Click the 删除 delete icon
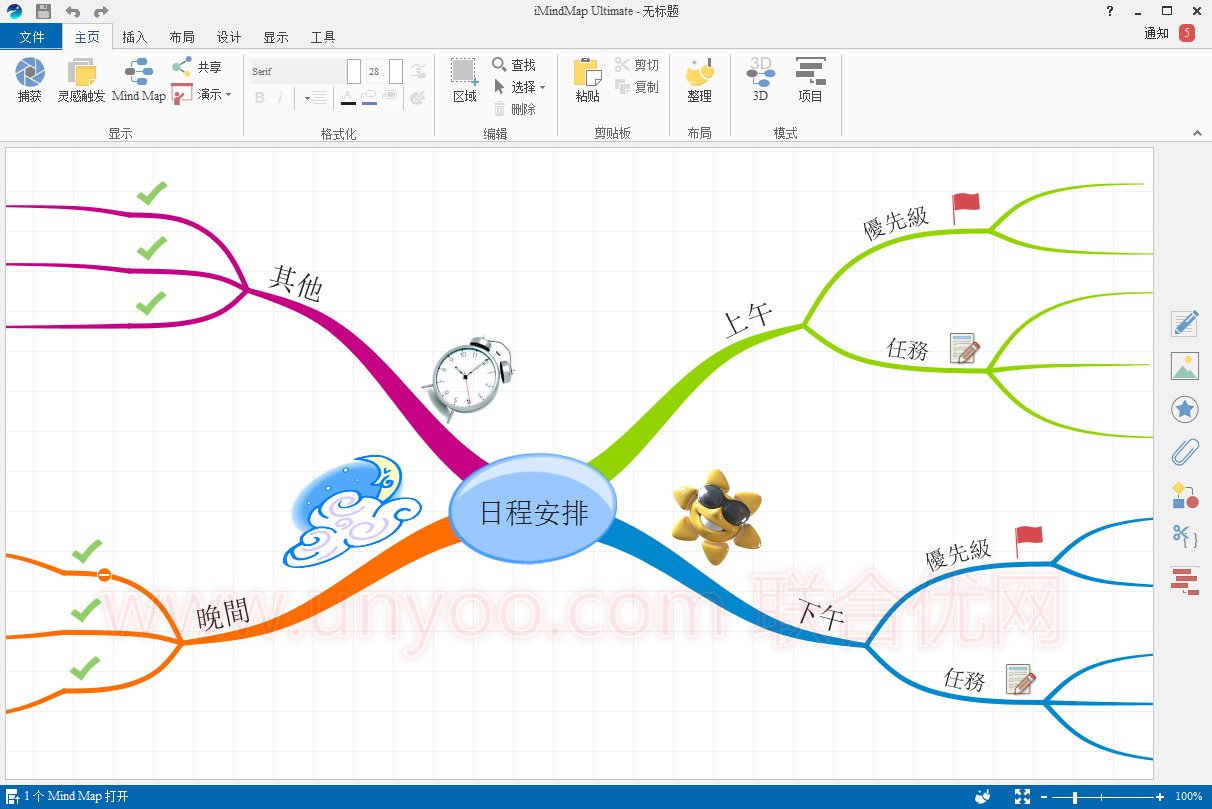Viewport: 1212px width, 809px height. point(500,109)
